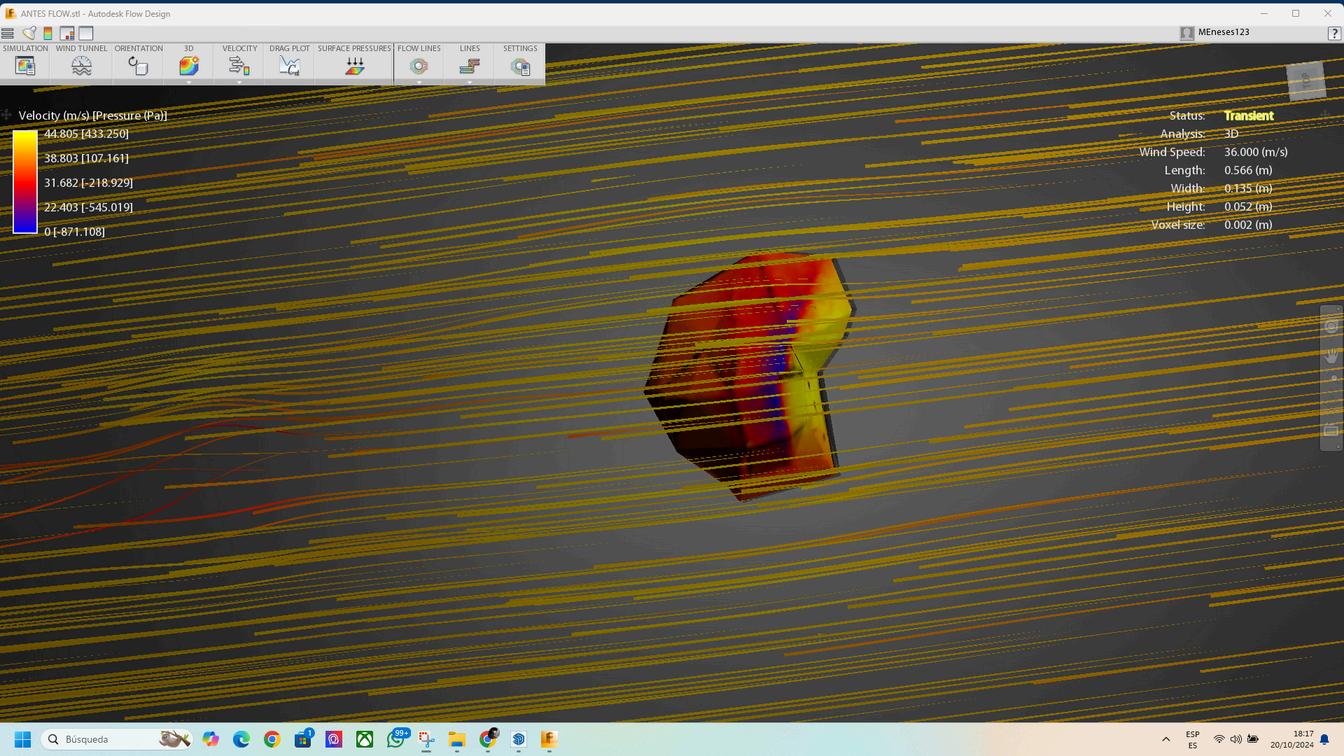Open the application hamburger menu

[8, 33]
